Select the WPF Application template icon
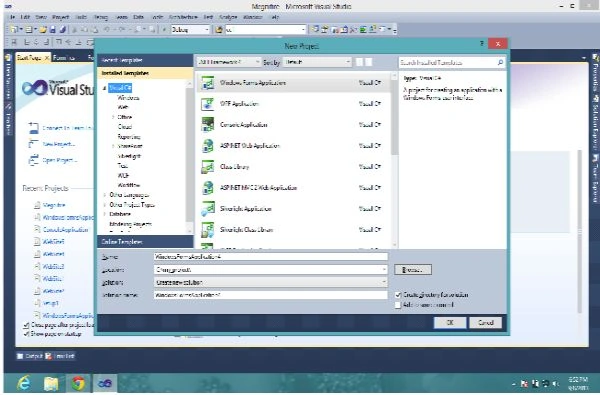 [x=207, y=104]
